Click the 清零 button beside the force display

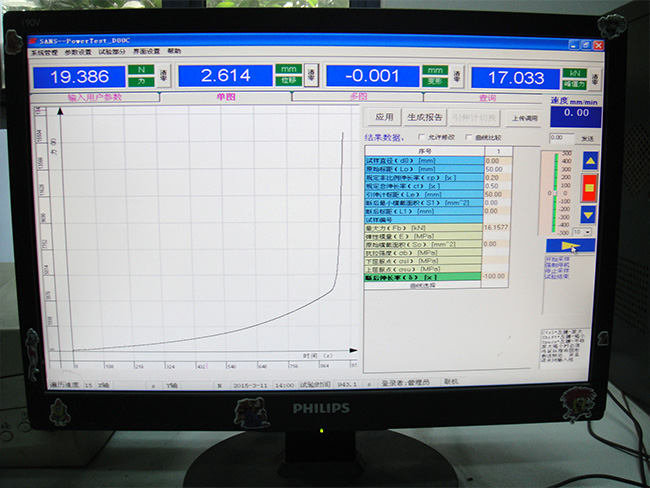click(x=163, y=76)
